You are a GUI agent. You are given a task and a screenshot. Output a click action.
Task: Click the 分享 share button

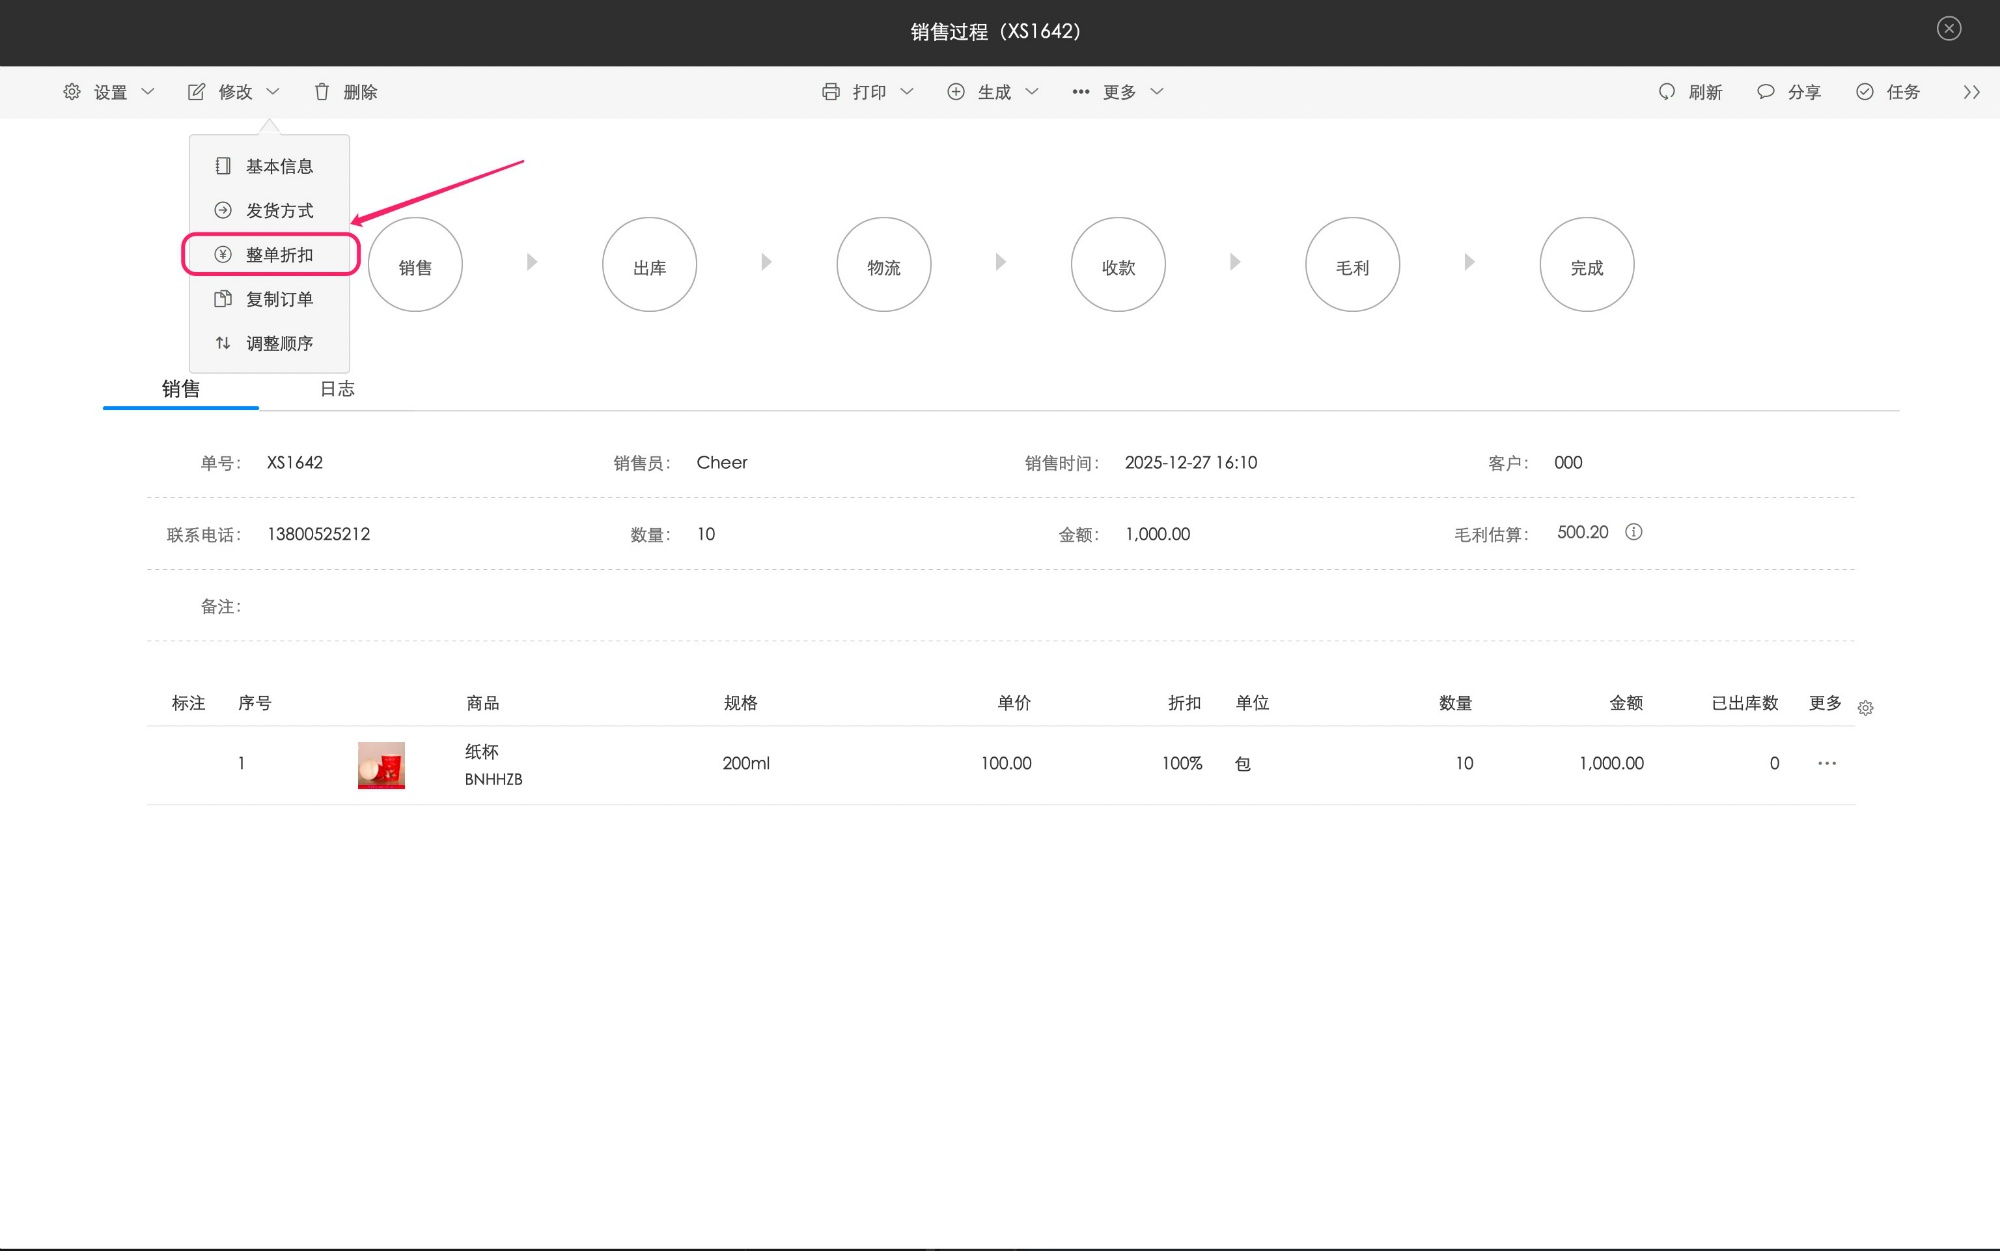(x=1788, y=92)
